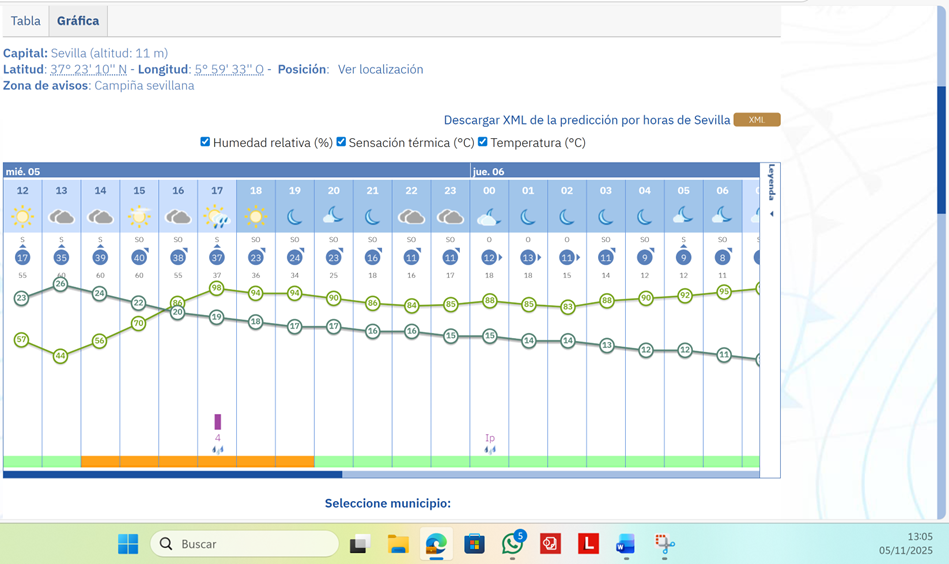Viewport: 949px width, 564px height.
Task: Open the Snipping Tool on the taskbar
Action: (x=665, y=543)
